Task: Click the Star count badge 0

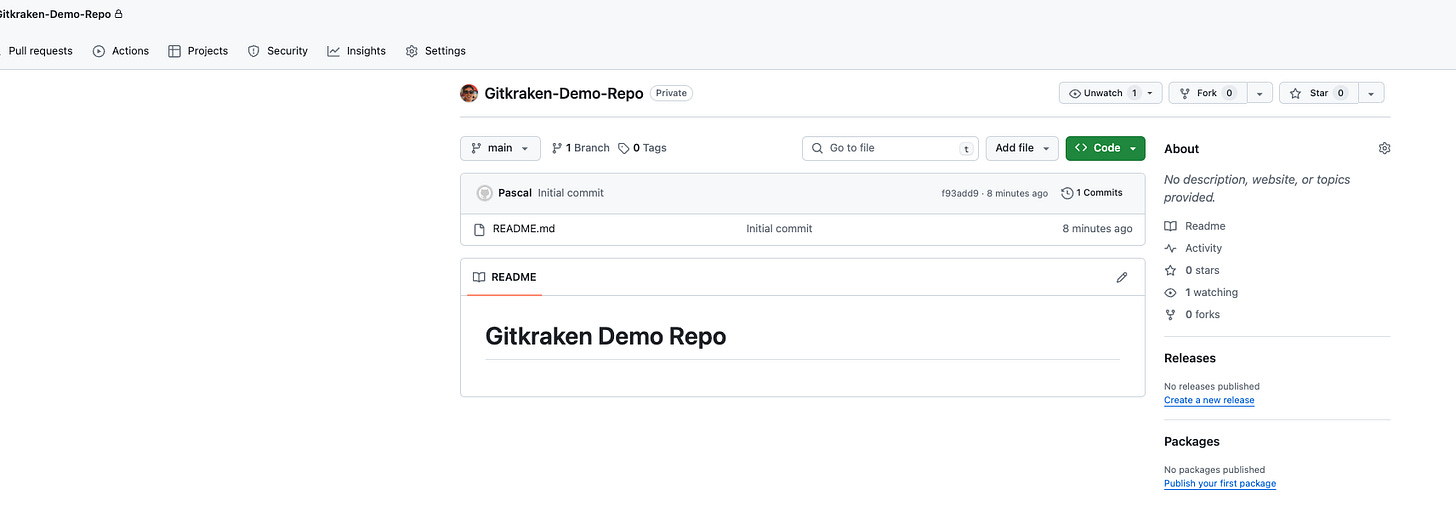Action: pyautogui.click(x=1340, y=93)
